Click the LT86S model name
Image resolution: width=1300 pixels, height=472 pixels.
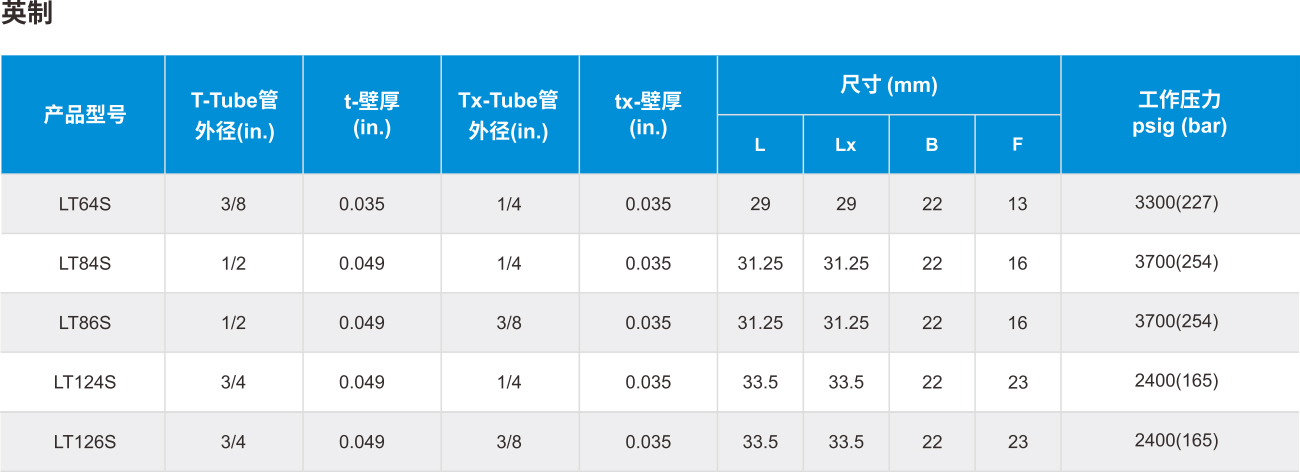(x=84, y=323)
